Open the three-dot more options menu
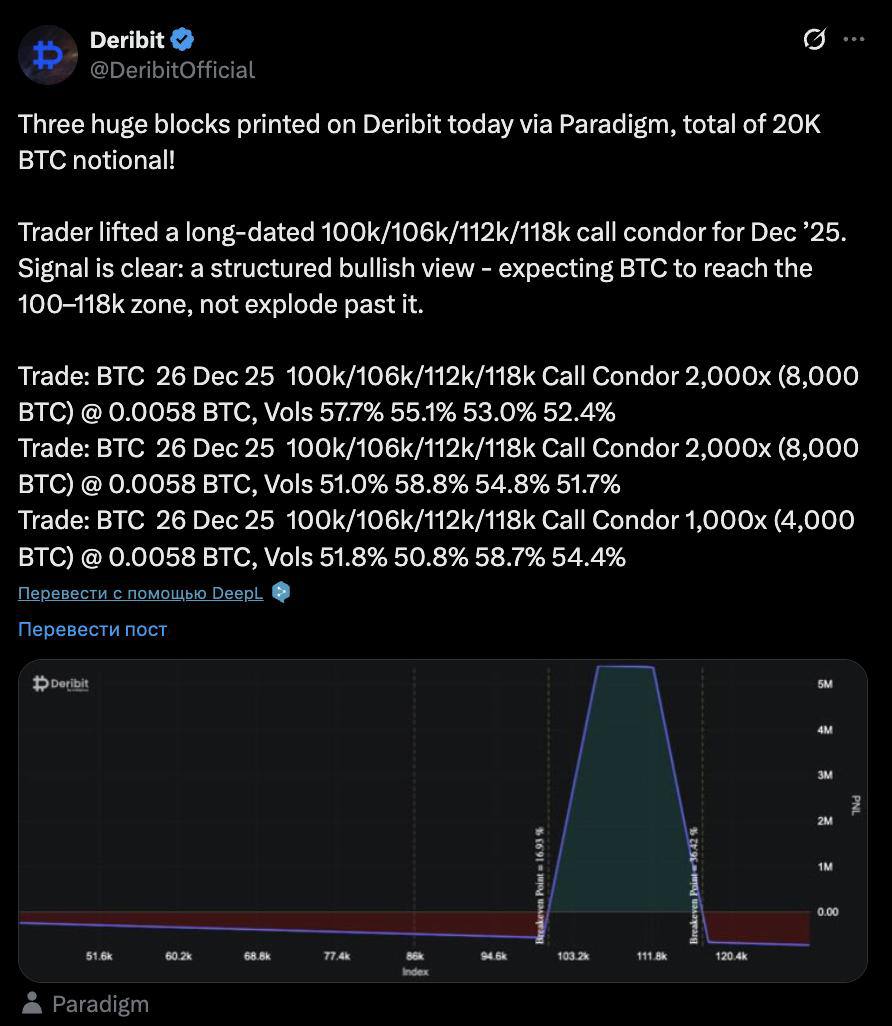The width and height of the screenshot is (892, 1026). 854,40
